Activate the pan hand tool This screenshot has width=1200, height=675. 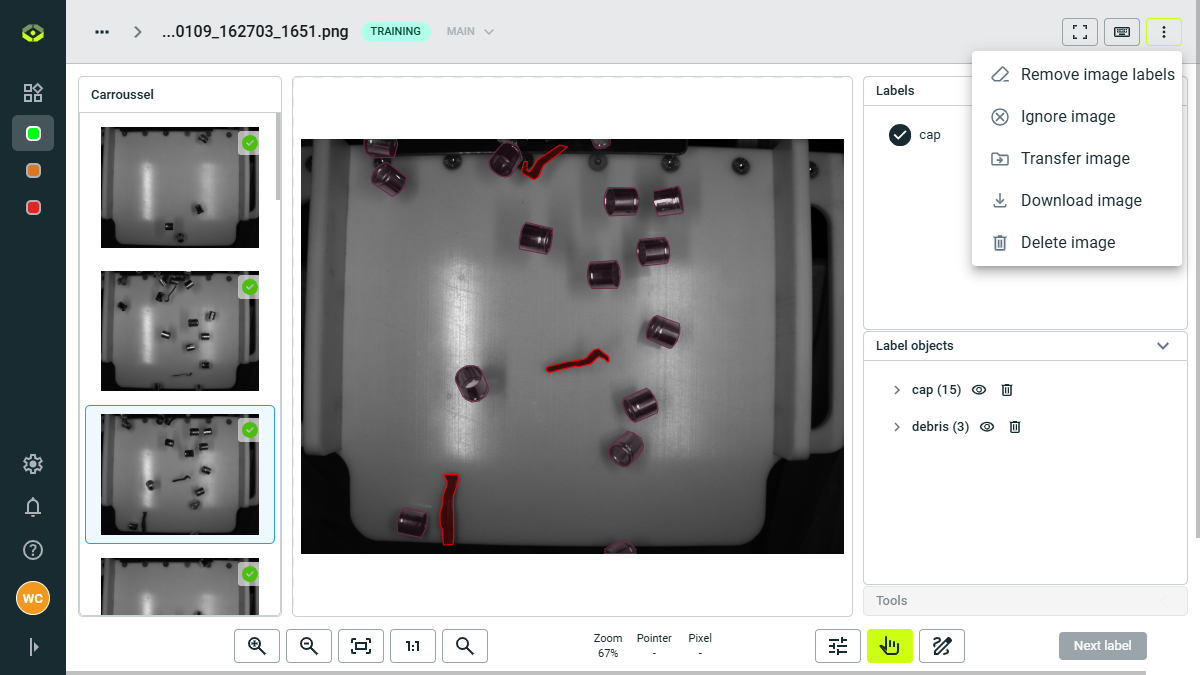[x=890, y=646]
